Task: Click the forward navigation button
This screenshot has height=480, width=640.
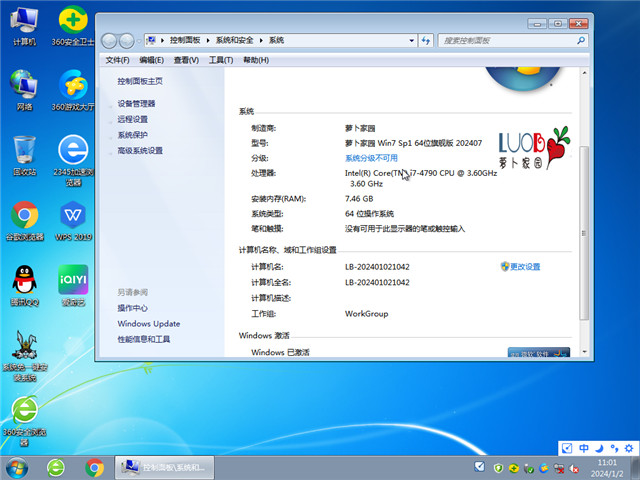Action: click(x=127, y=40)
